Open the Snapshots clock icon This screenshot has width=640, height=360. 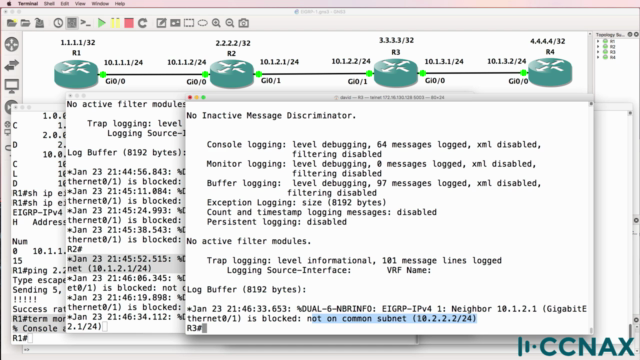coord(58,23)
